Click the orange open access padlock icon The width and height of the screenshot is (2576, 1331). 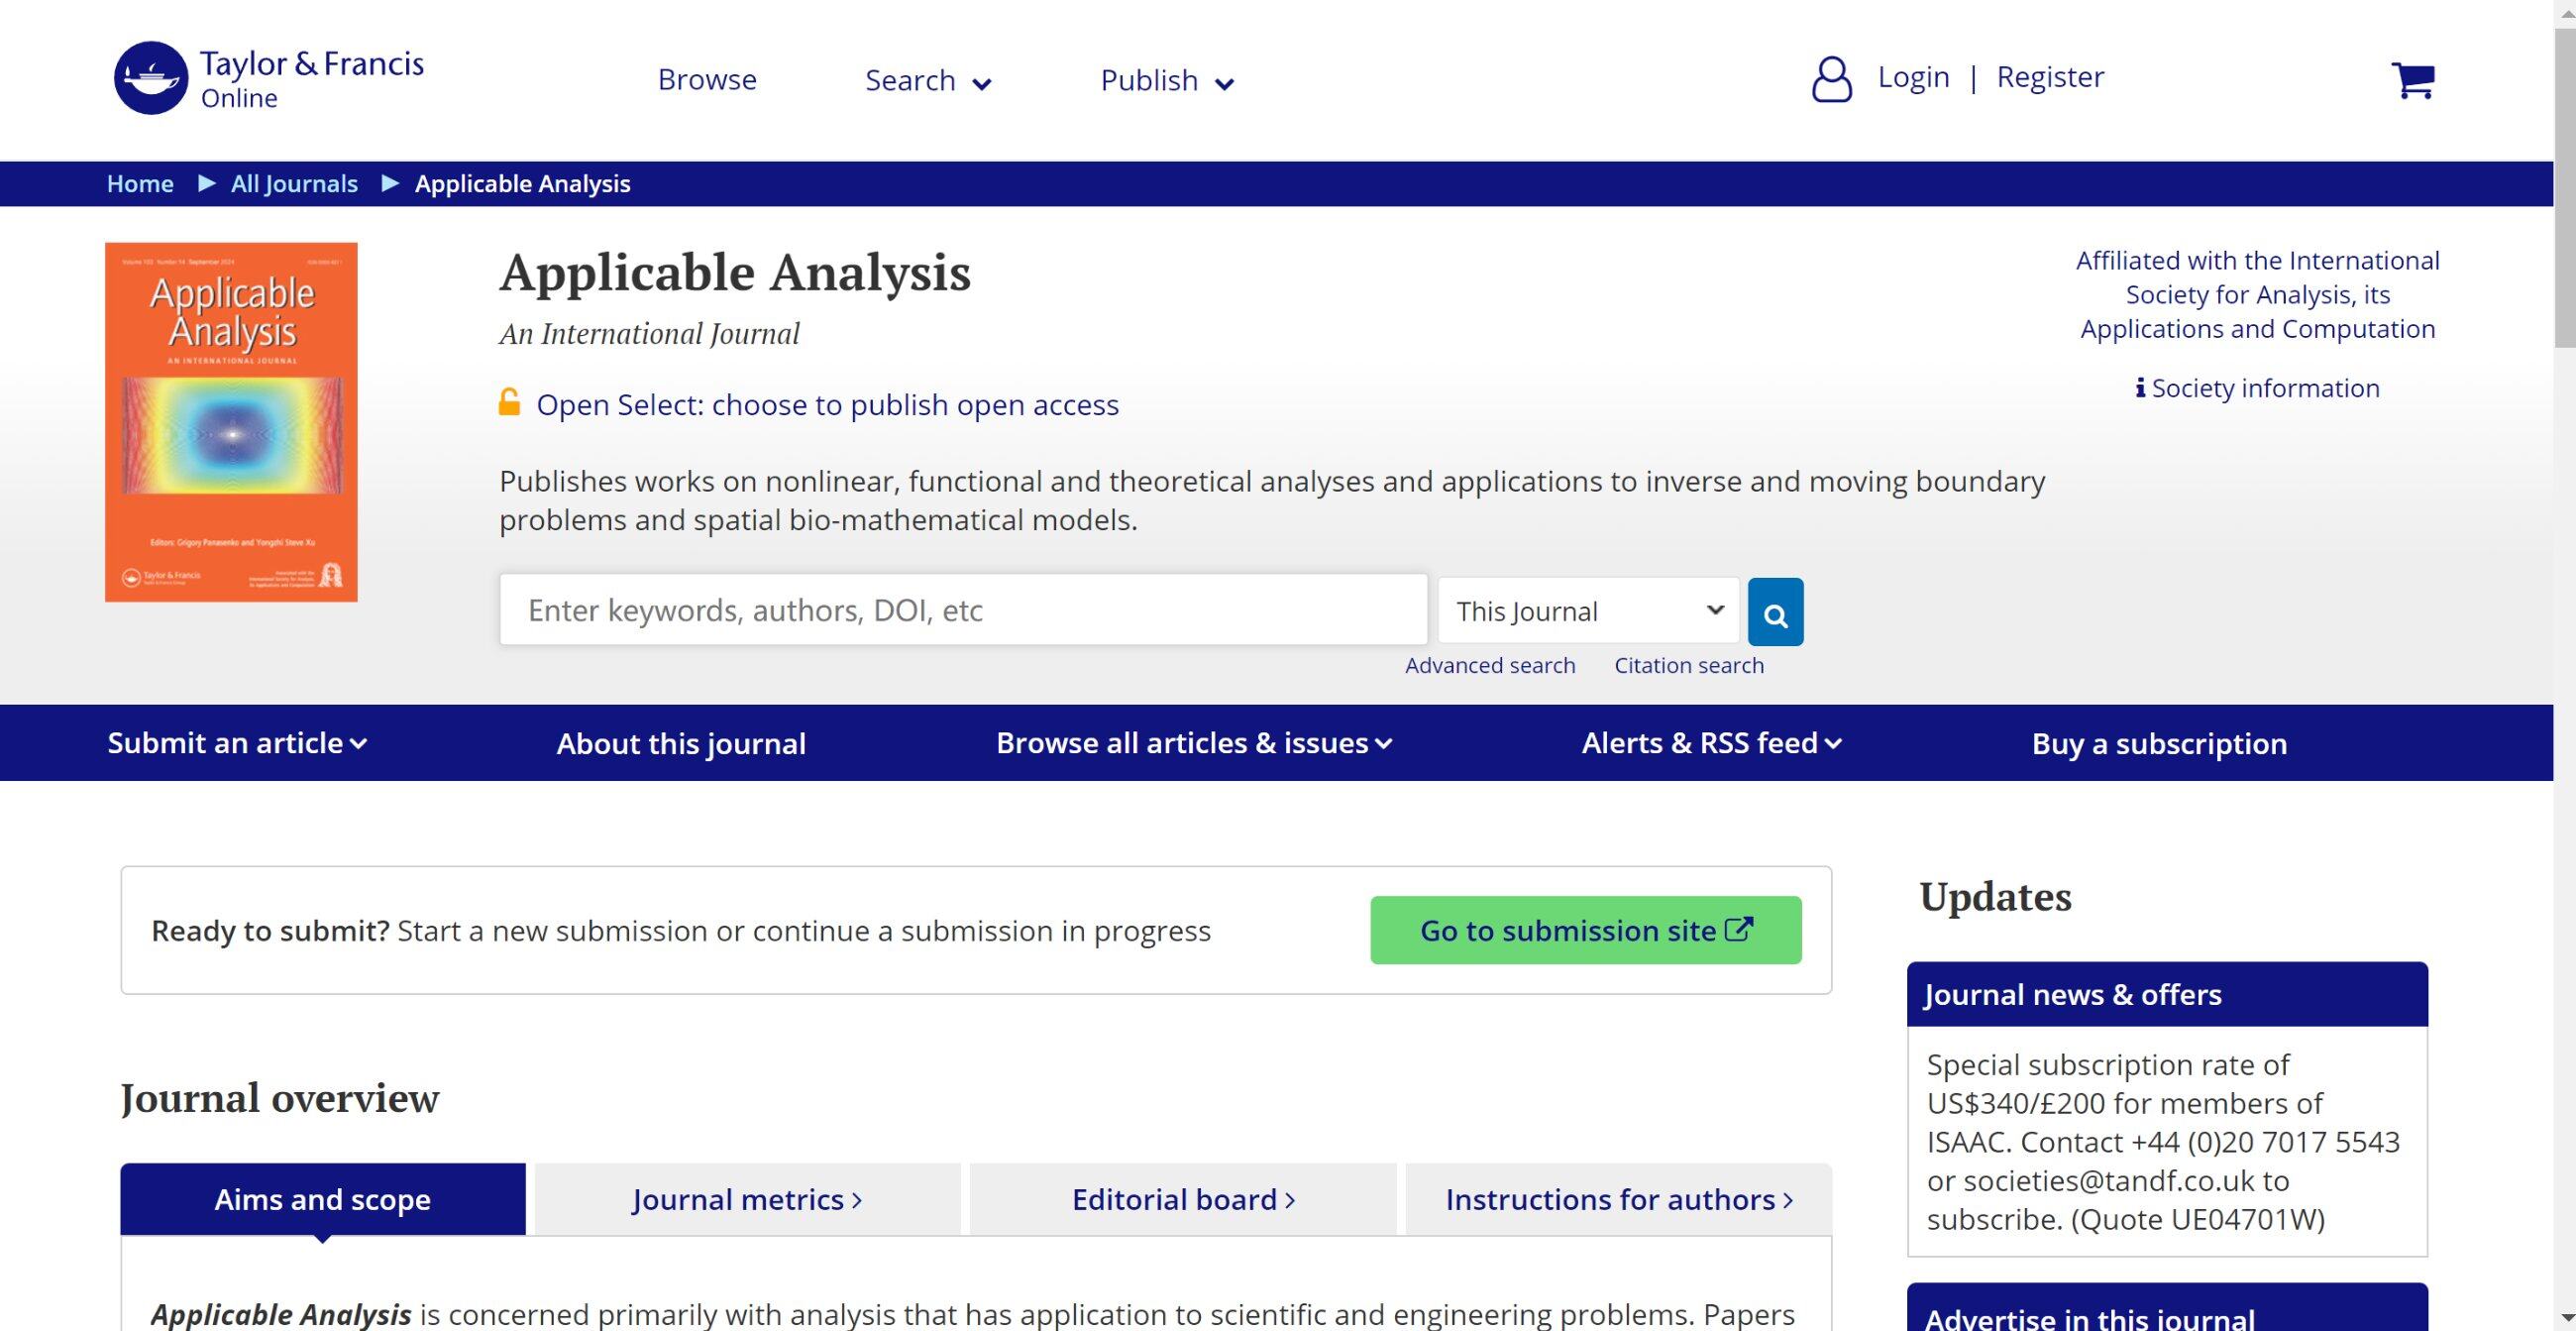coord(509,402)
